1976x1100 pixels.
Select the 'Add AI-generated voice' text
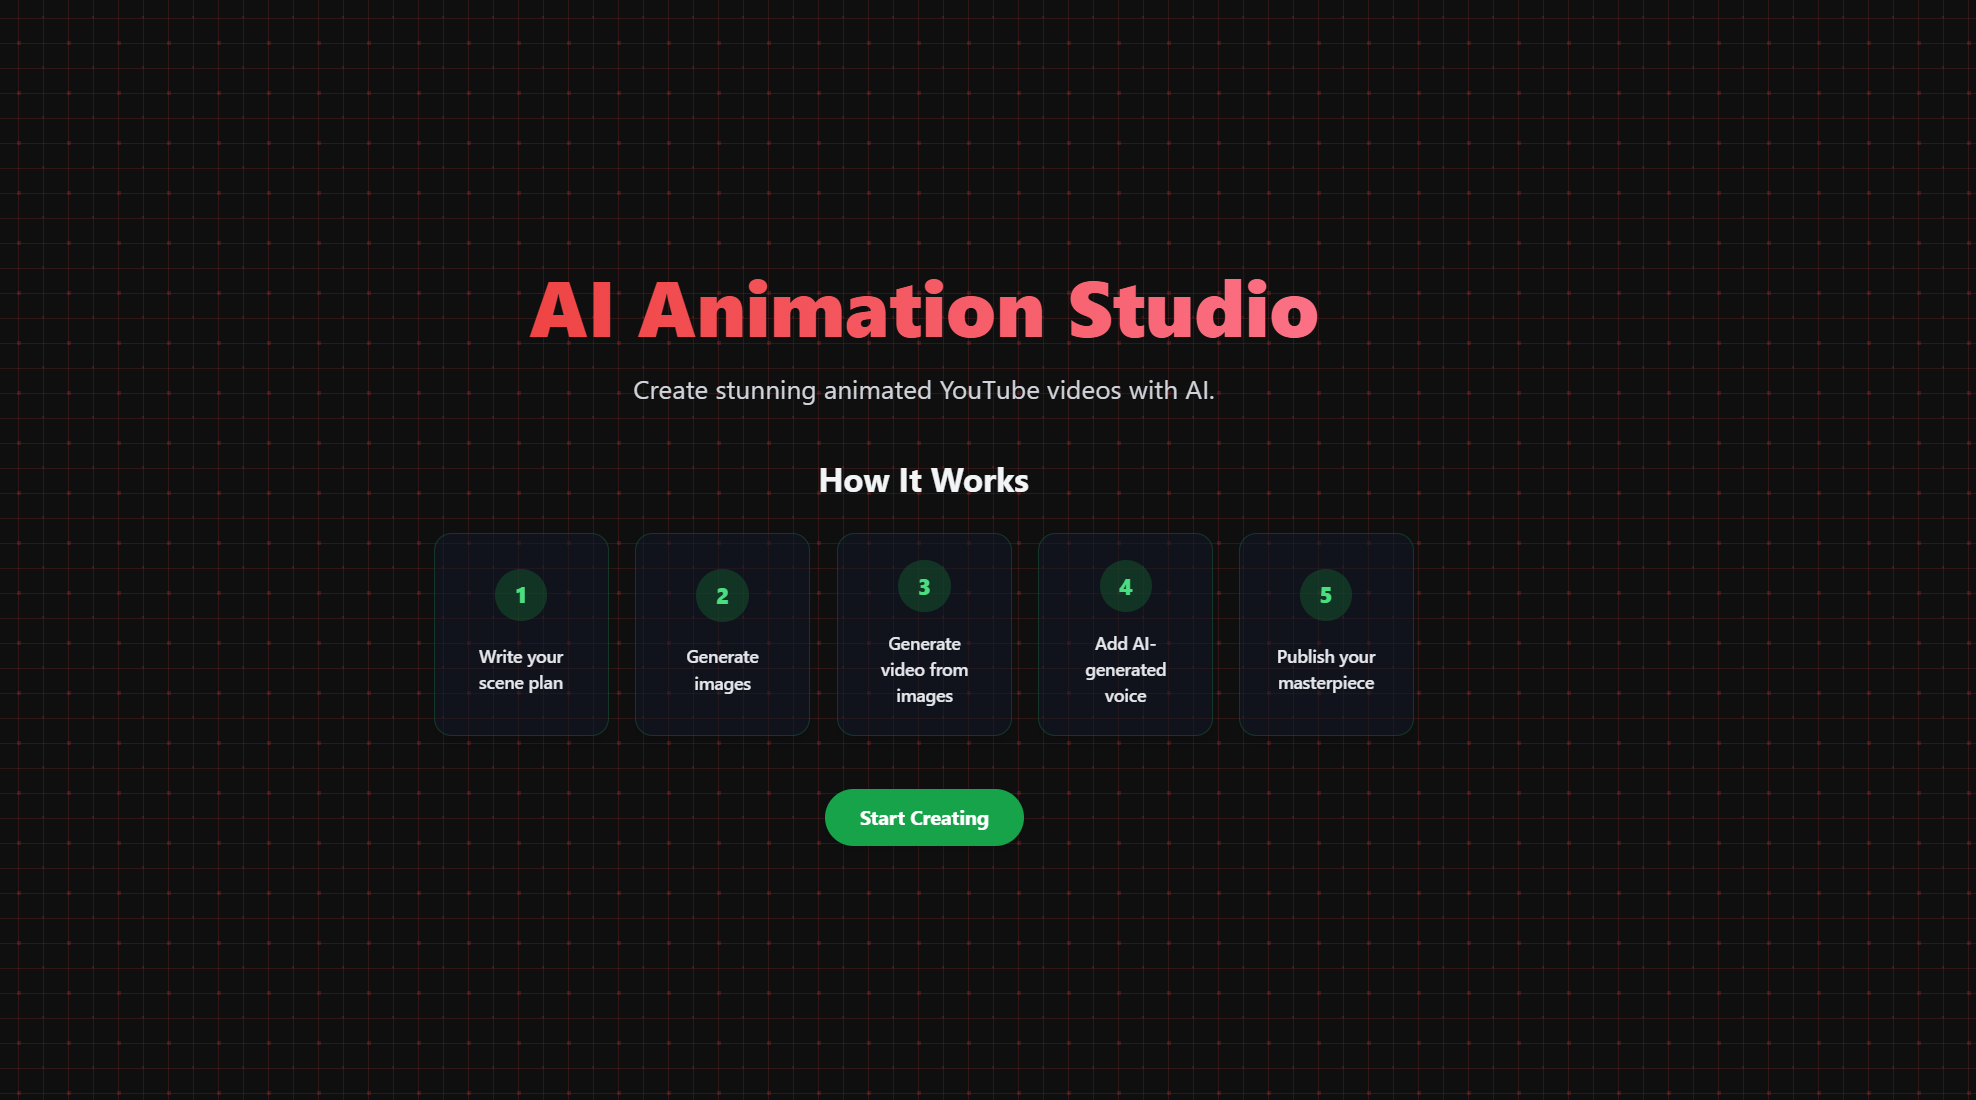pos(1125,670)
